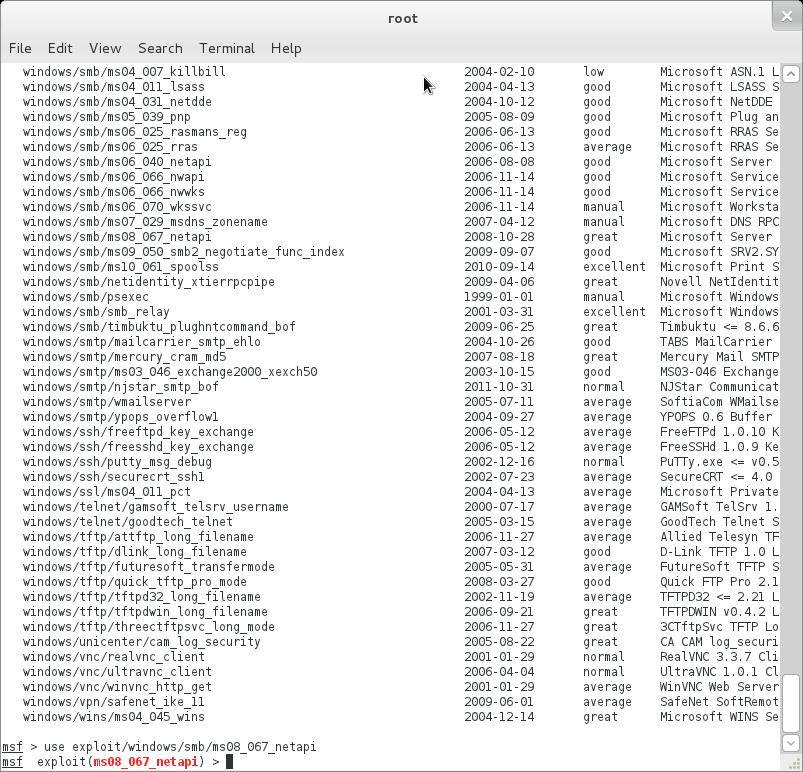Click the windows/smb/ms08_067_netapi list entry

[x=117, y=237]
